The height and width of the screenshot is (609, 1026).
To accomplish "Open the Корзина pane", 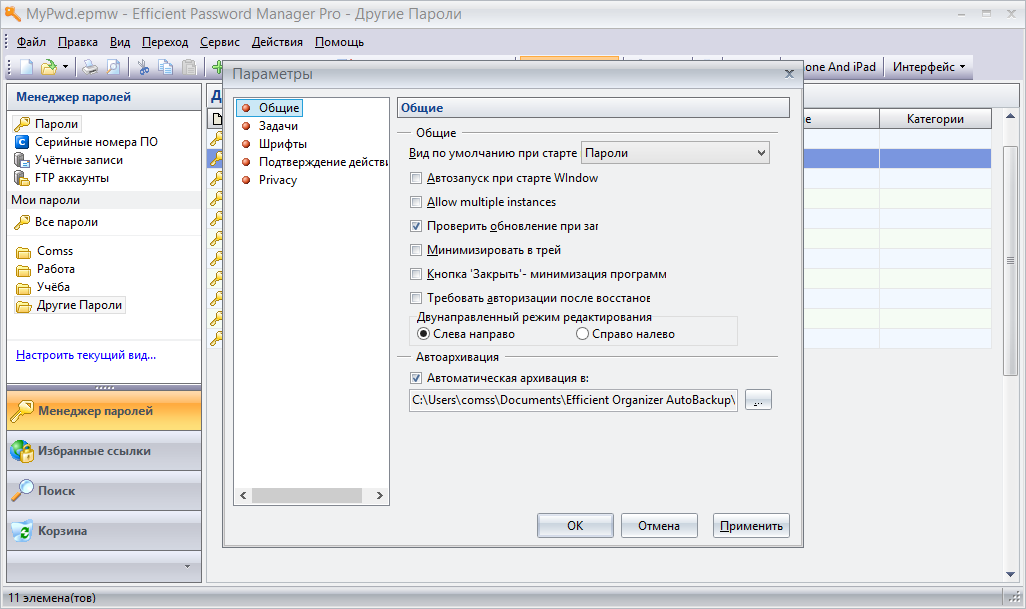I will click(104, 531).
